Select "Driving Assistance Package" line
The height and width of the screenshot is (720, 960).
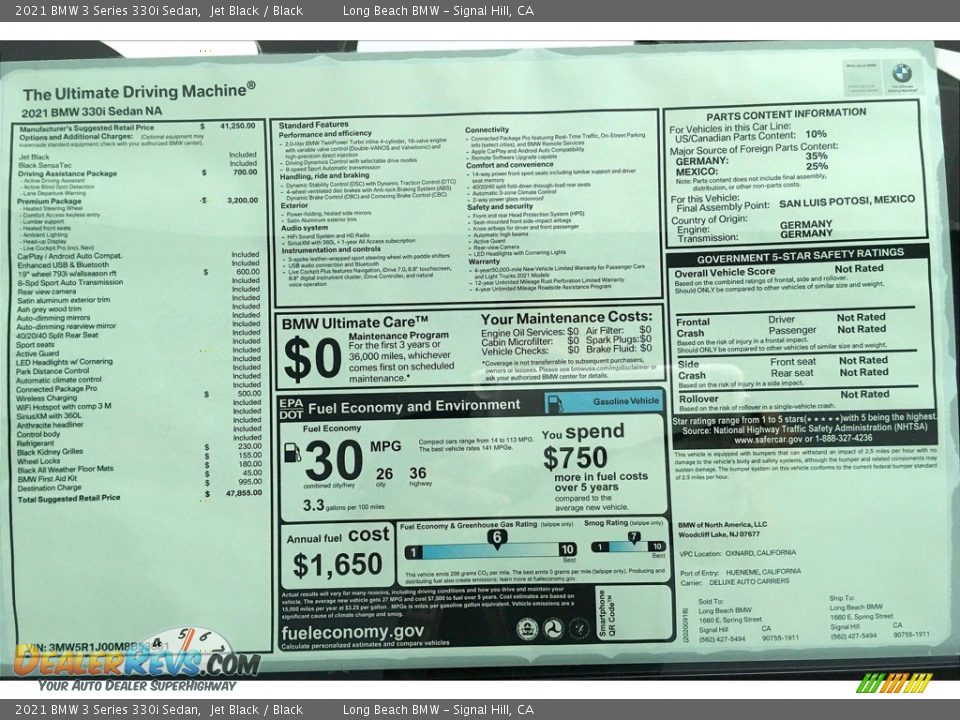tap(67, 174)
